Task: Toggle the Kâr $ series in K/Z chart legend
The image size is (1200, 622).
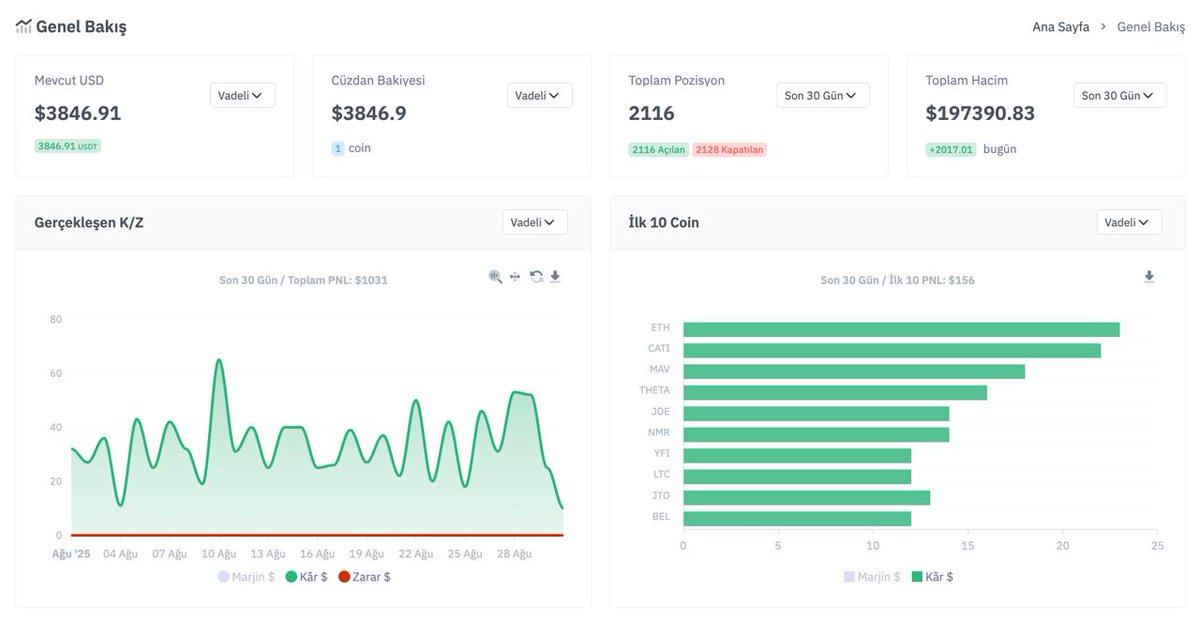Action: pyautogui.click(x=306, y=577)
